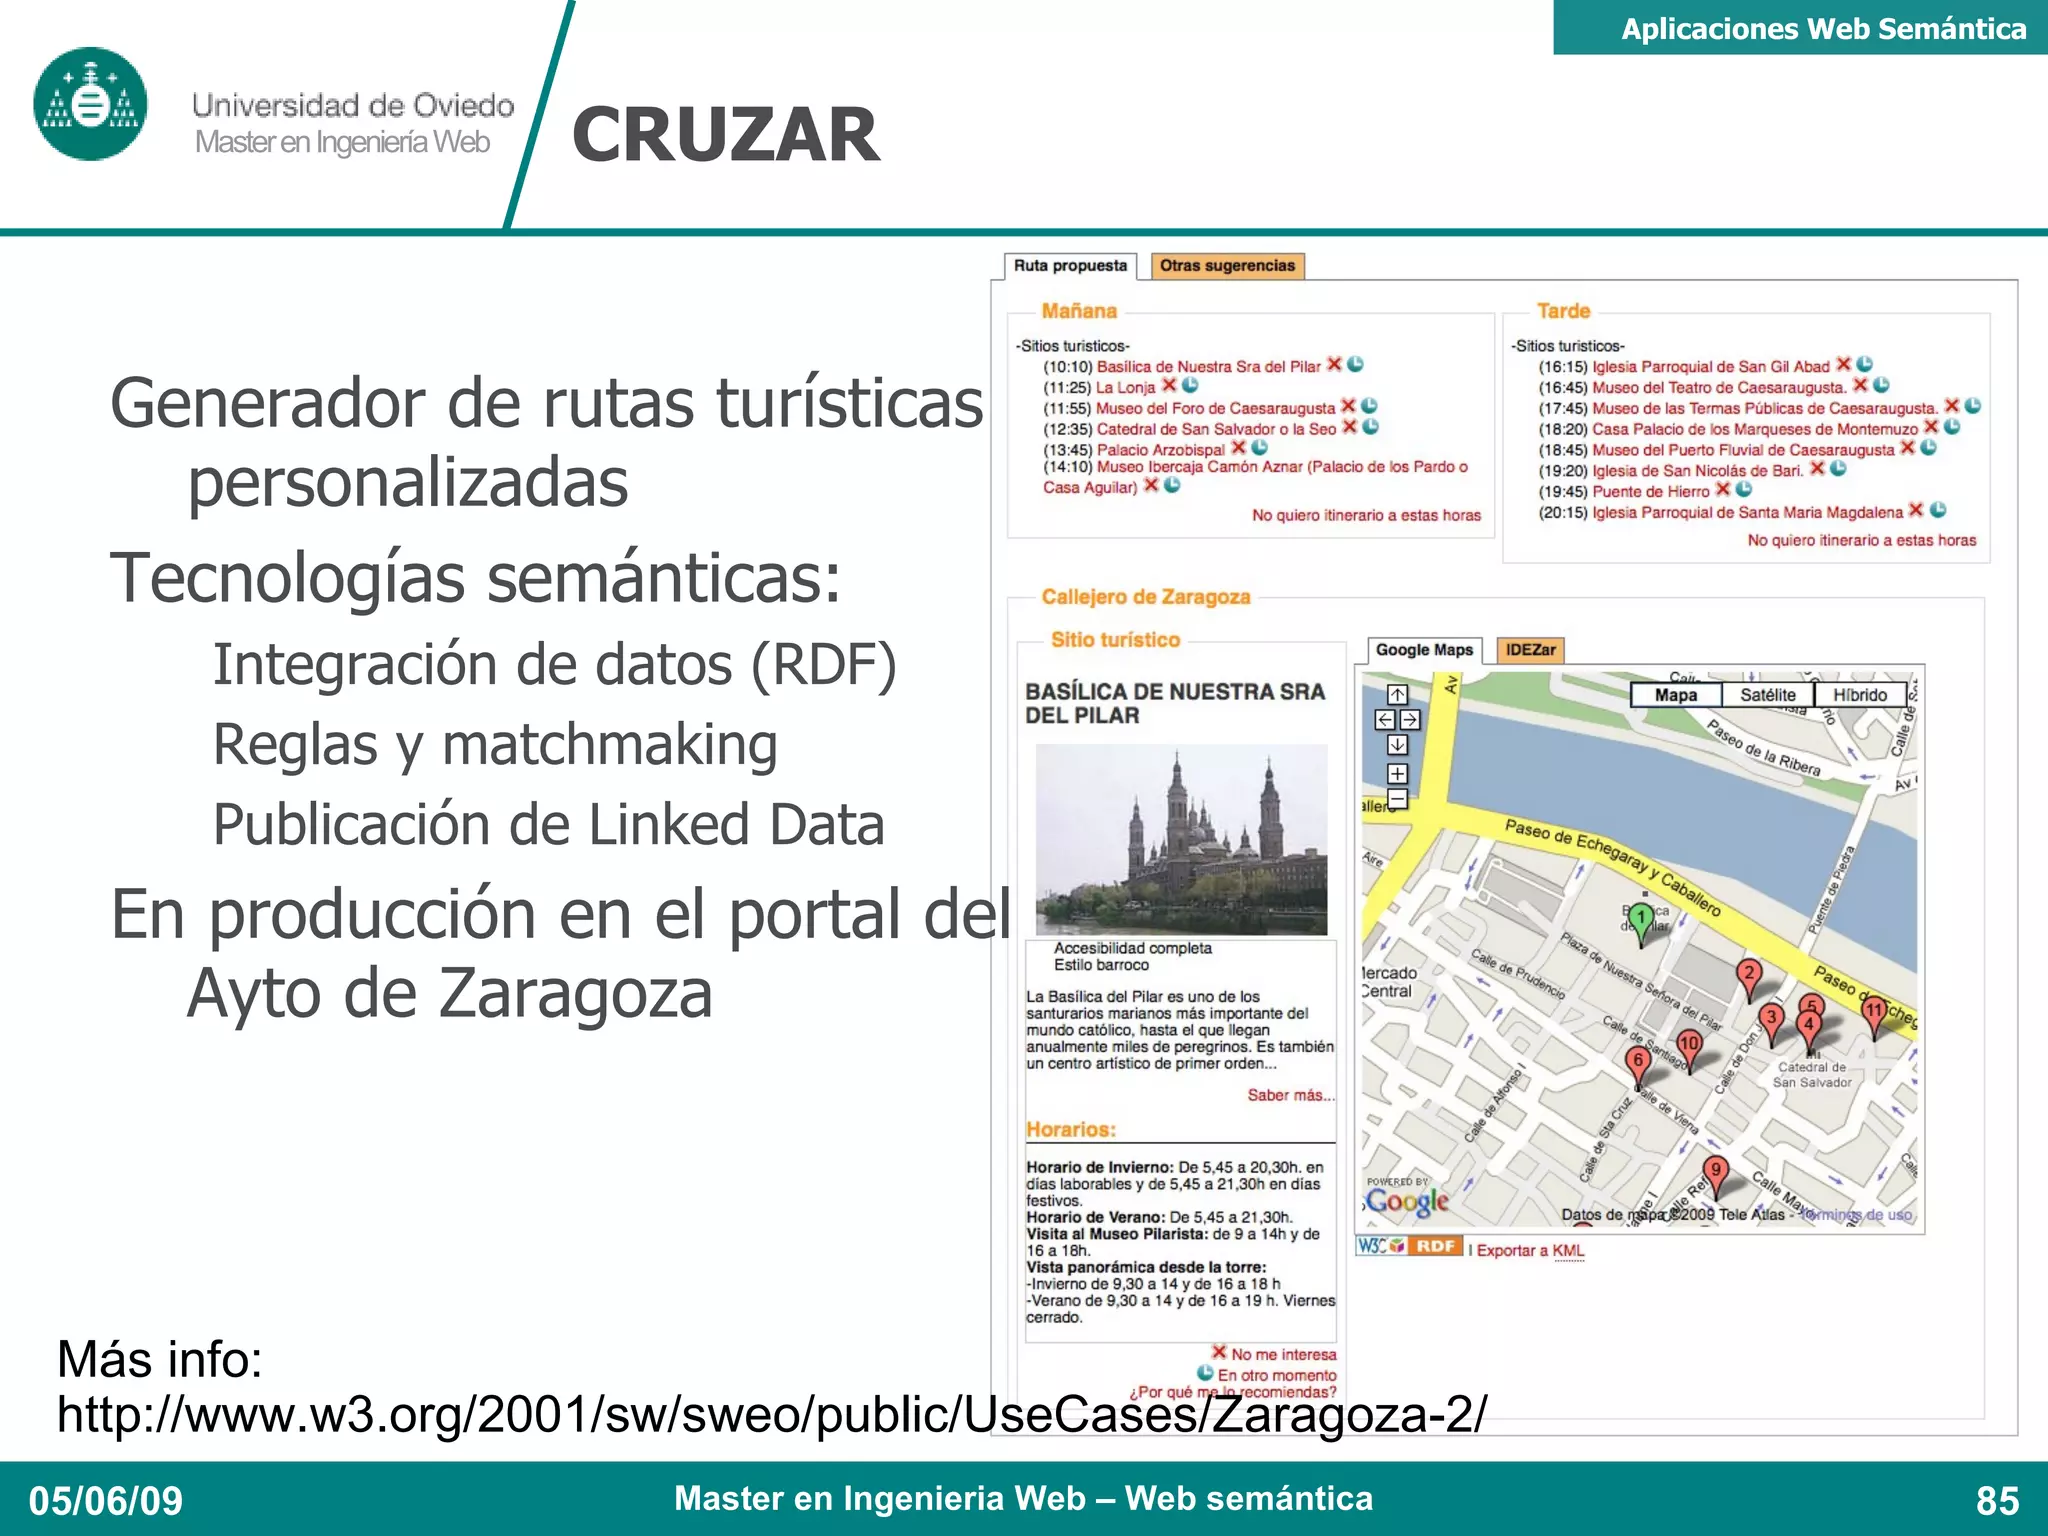Click afternoon 'No quiero itinerario a estas horas'
The height and width of the screenshot is (1536, 2048).
tap(1861, 541)
